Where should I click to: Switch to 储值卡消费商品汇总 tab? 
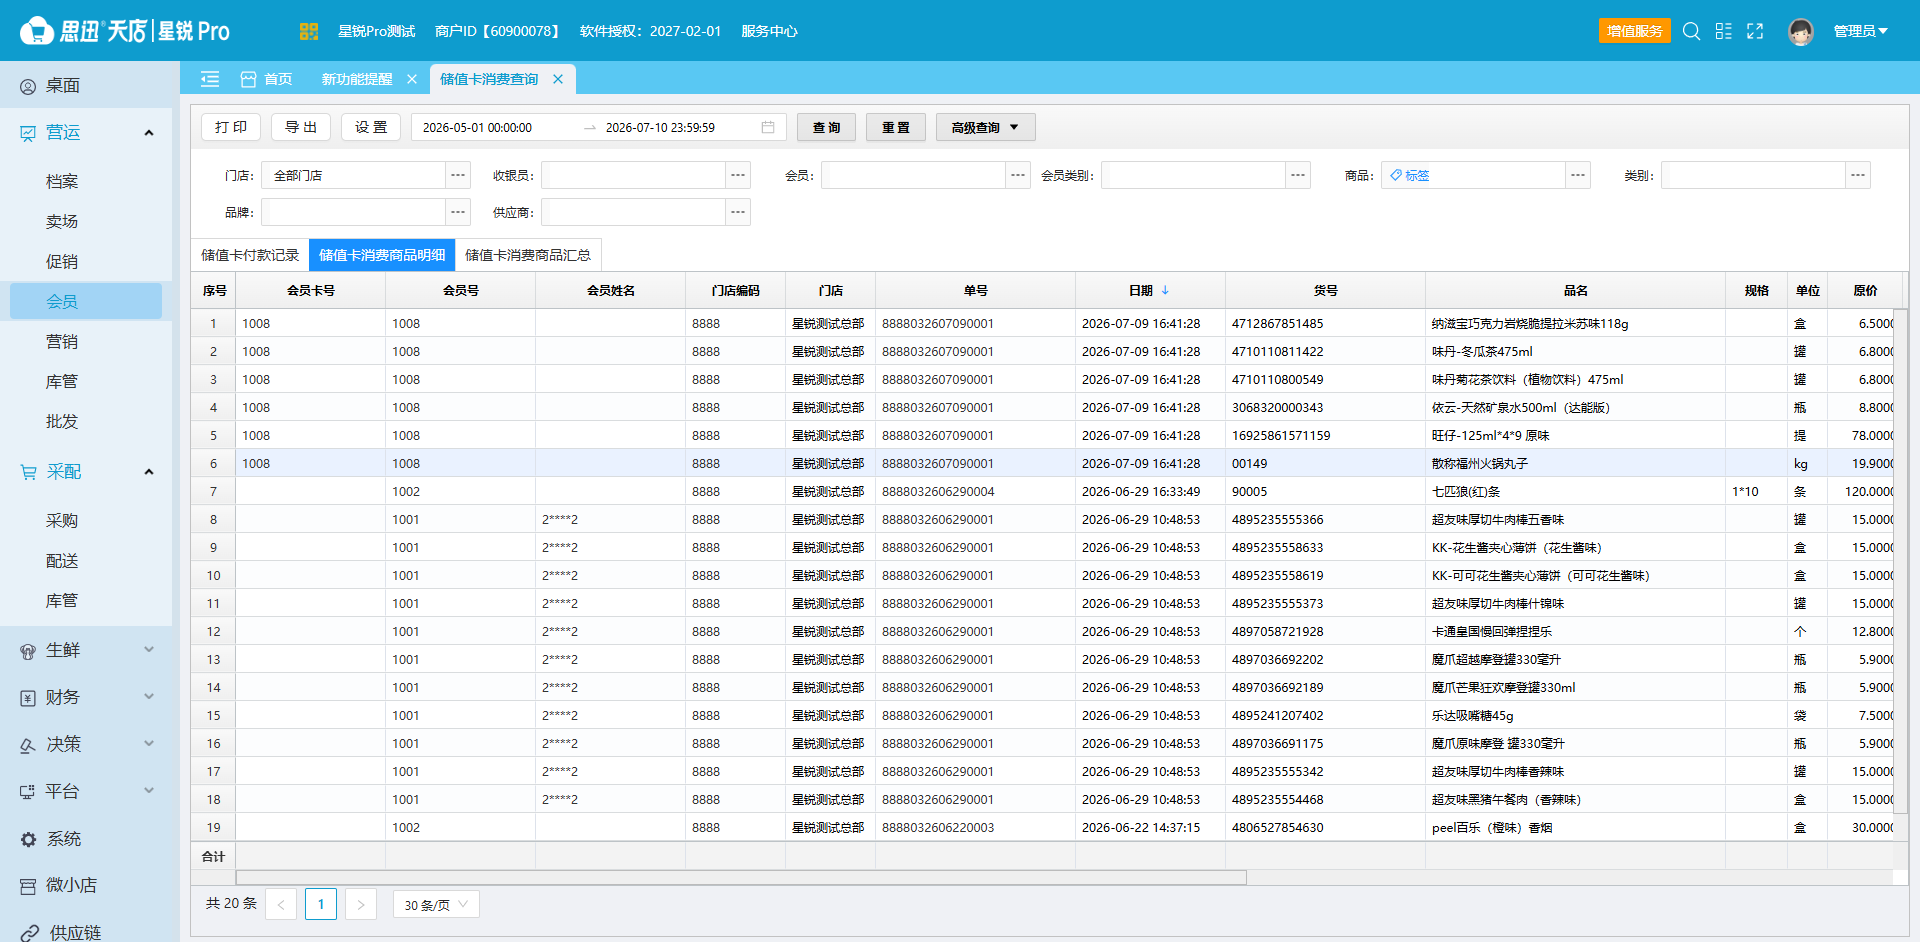click(528, 255)
